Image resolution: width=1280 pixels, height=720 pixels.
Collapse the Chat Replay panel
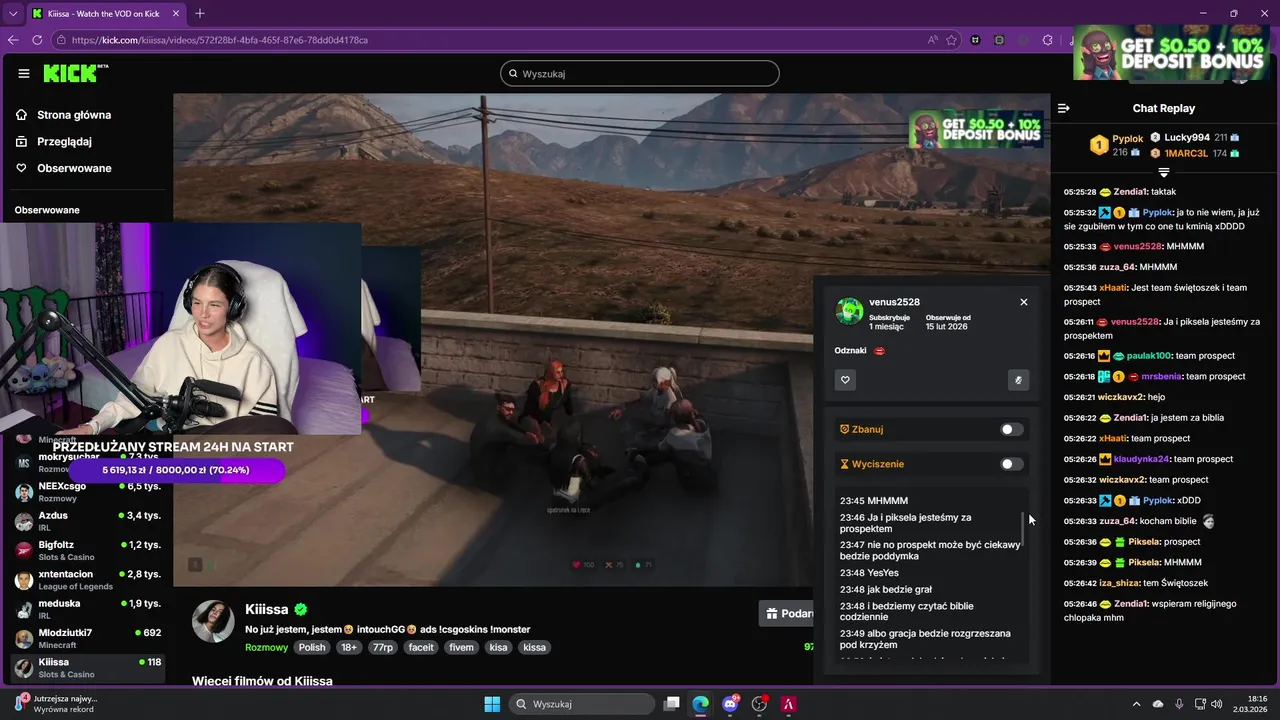point(1064,108)
